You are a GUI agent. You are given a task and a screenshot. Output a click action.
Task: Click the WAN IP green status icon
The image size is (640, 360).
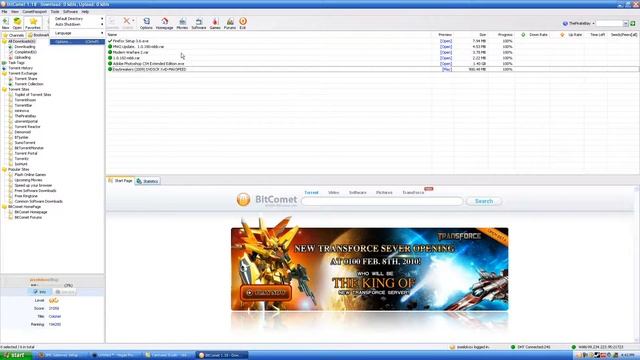pos(573,347)
